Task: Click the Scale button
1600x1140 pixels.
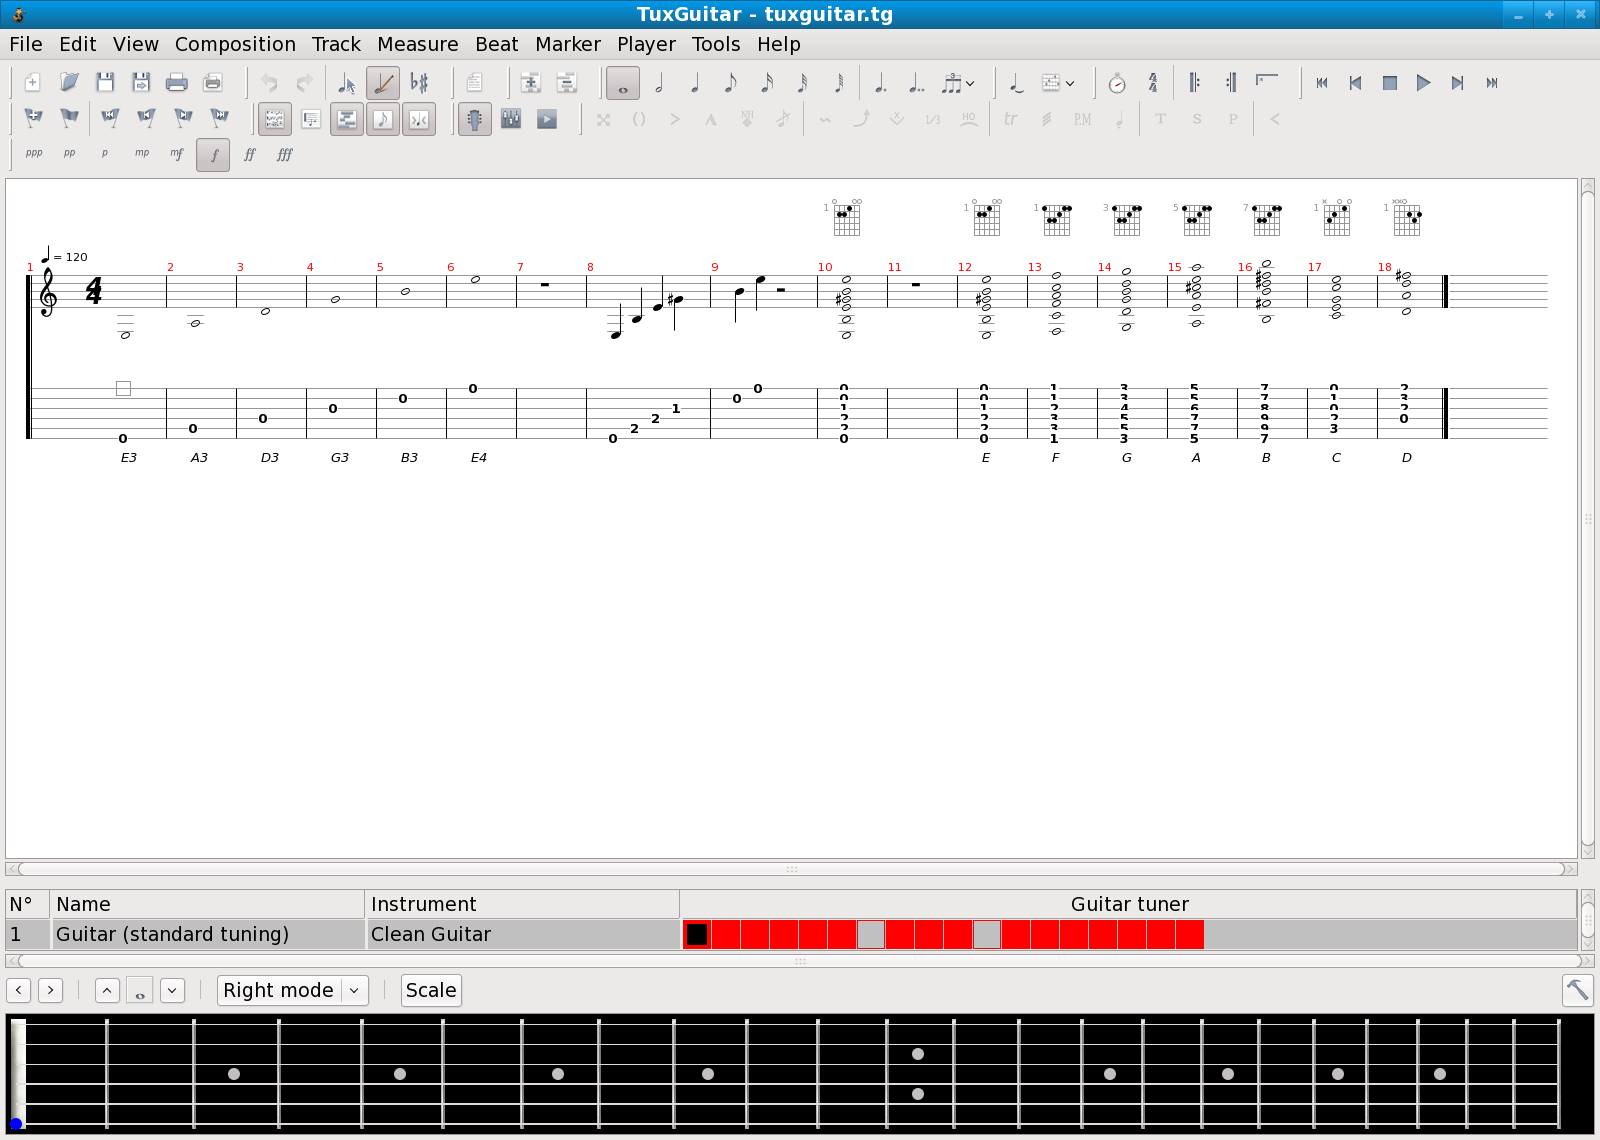Action: (431, 990)
